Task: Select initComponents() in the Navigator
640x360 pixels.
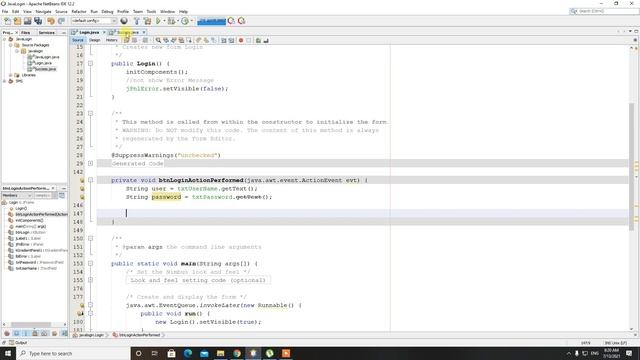Action: point(29,220)
